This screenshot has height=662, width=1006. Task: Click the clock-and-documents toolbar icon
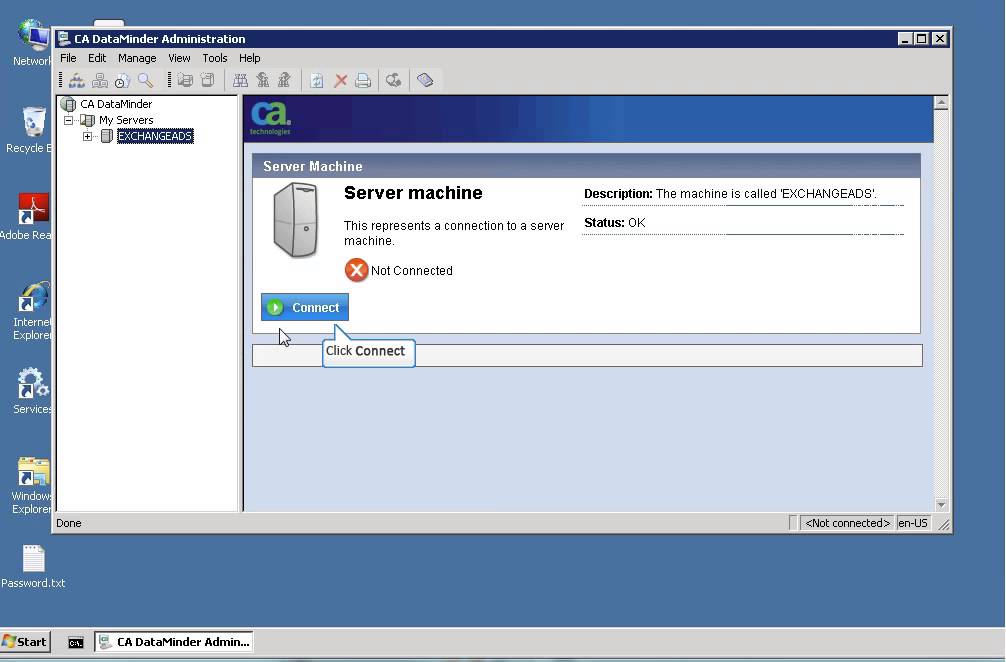[x=122, y=80]
